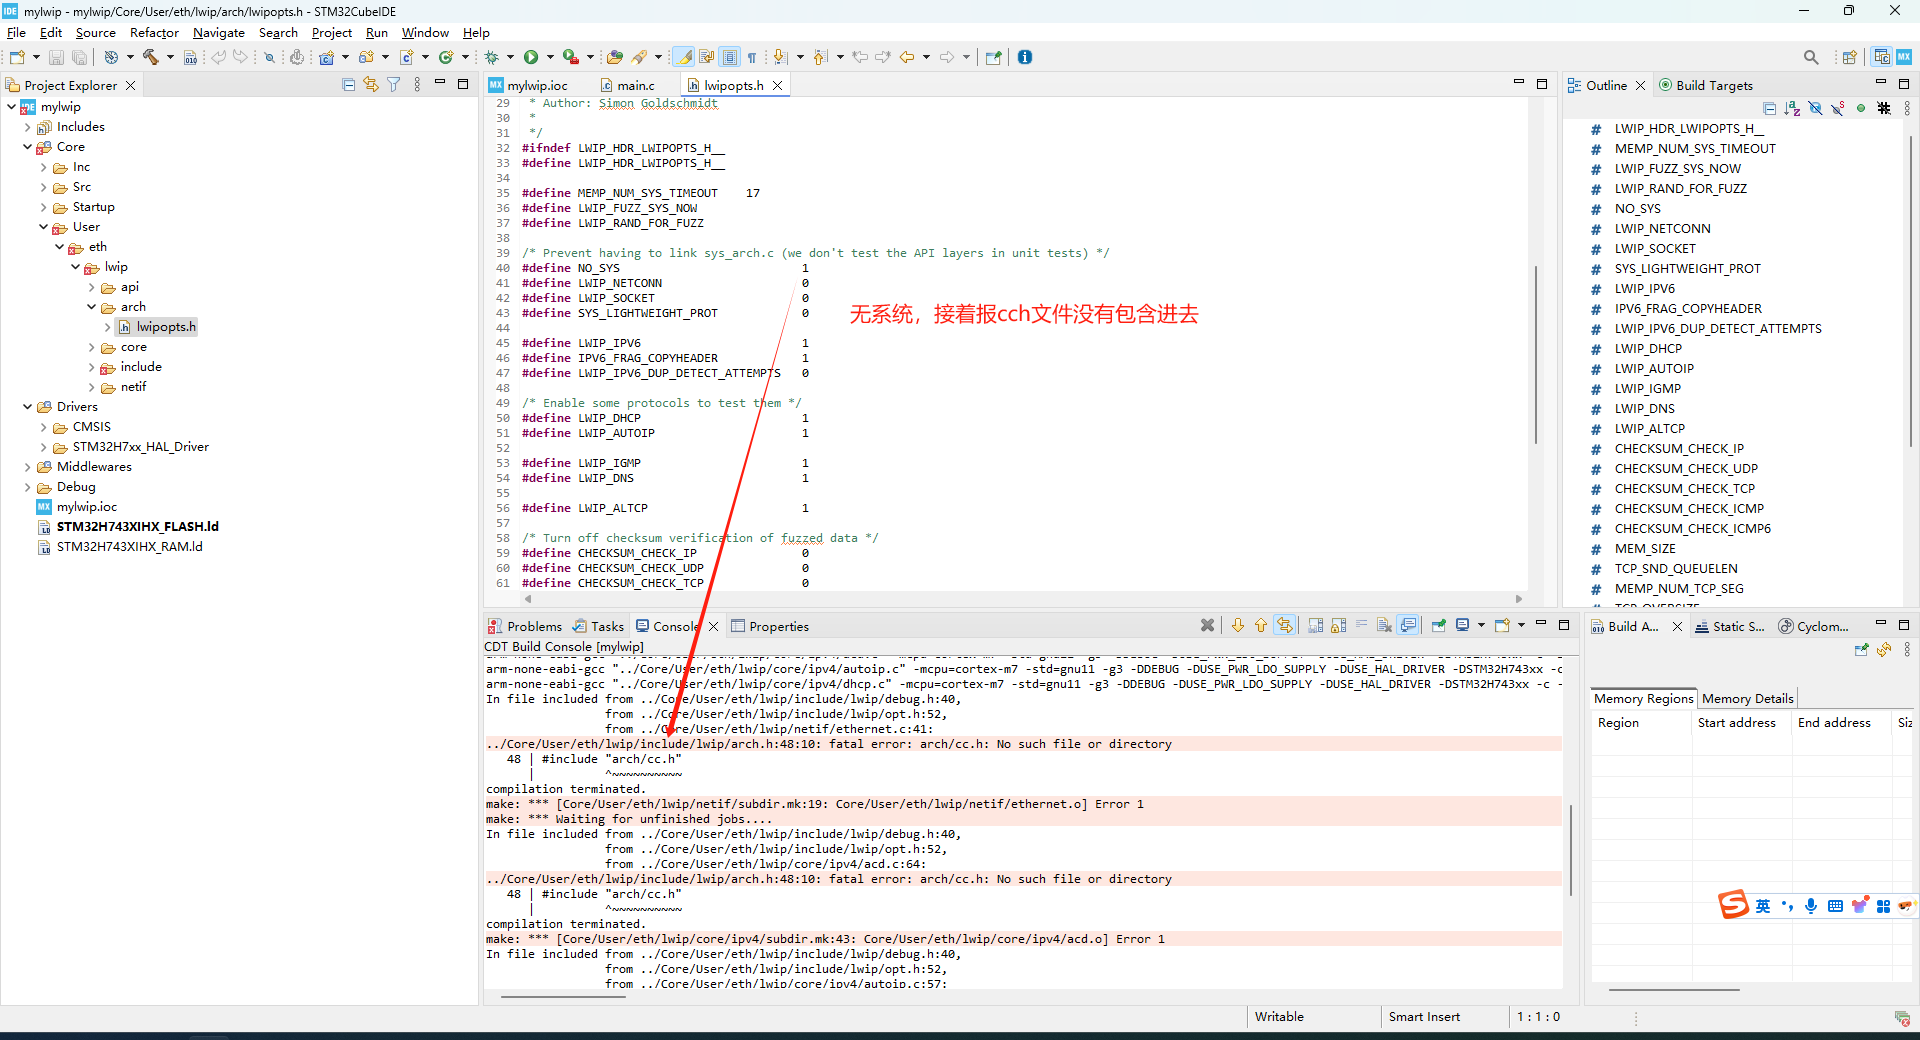Expand the Includes folder in project tree

27,127
